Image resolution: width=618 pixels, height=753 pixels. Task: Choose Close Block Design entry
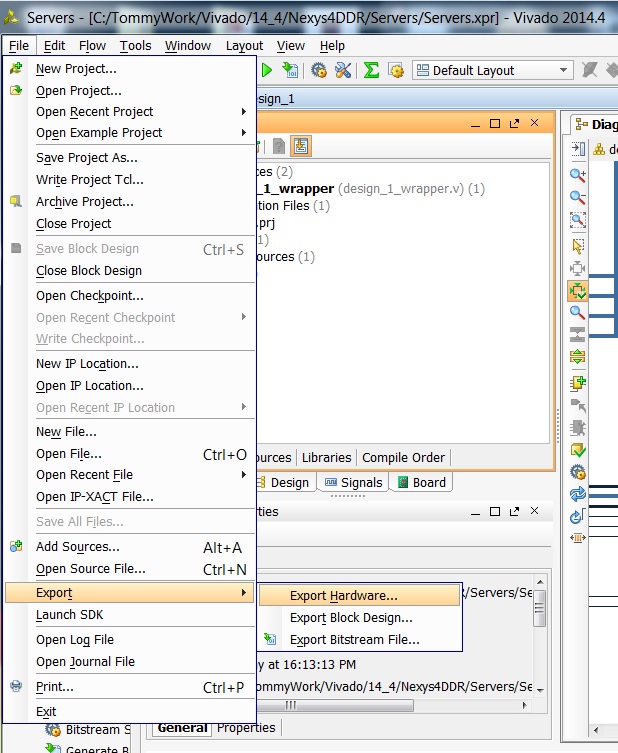(130, 271)
